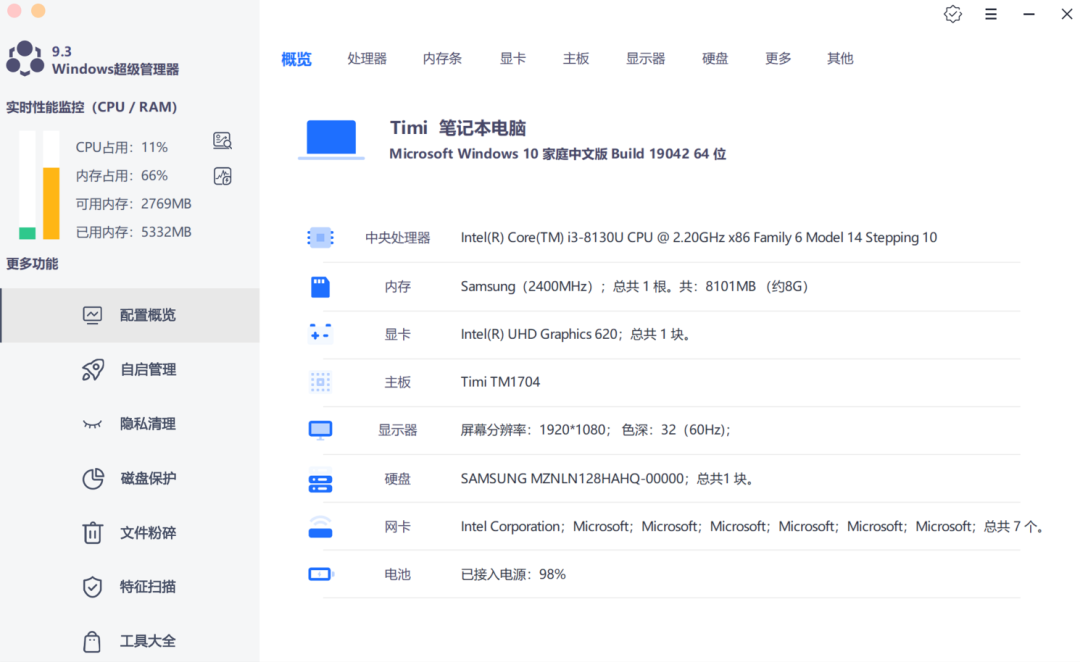Click the 更多功能 heading
The height and width of the screenshot is (662, 1080).
click(32, 264)
